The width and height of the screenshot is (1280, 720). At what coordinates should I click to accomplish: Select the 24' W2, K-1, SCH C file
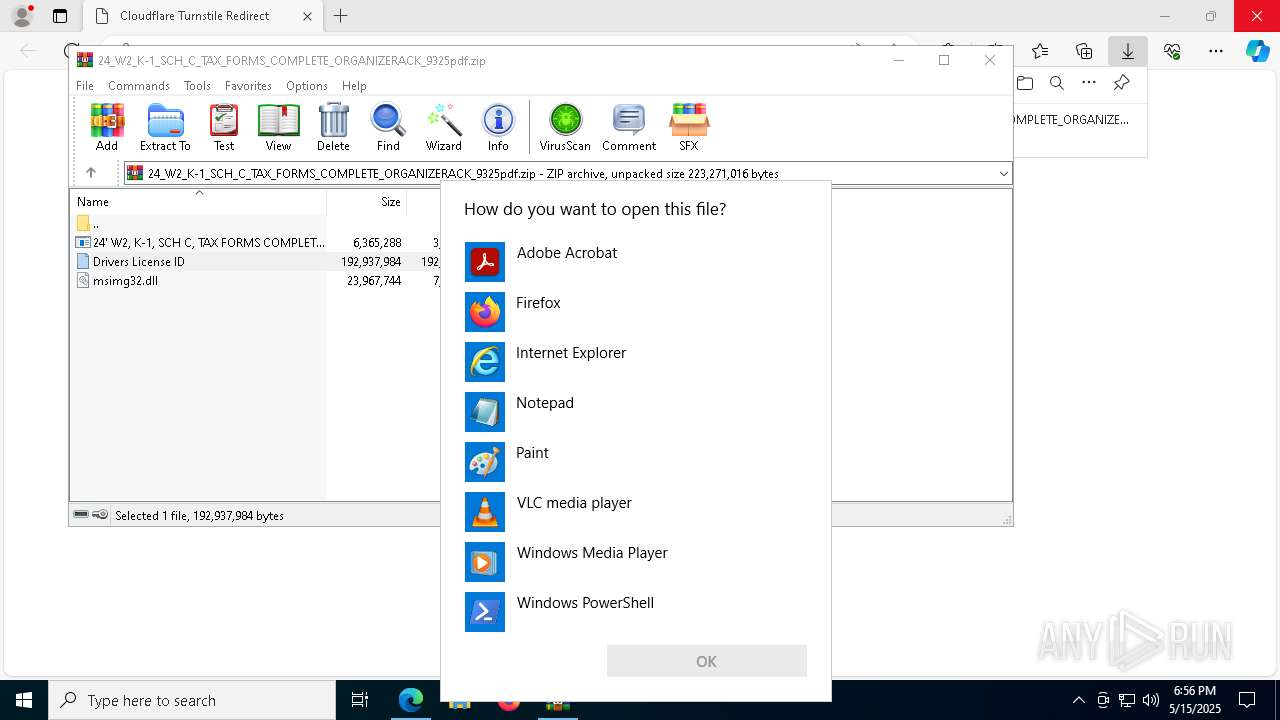(x=209, y=242)
